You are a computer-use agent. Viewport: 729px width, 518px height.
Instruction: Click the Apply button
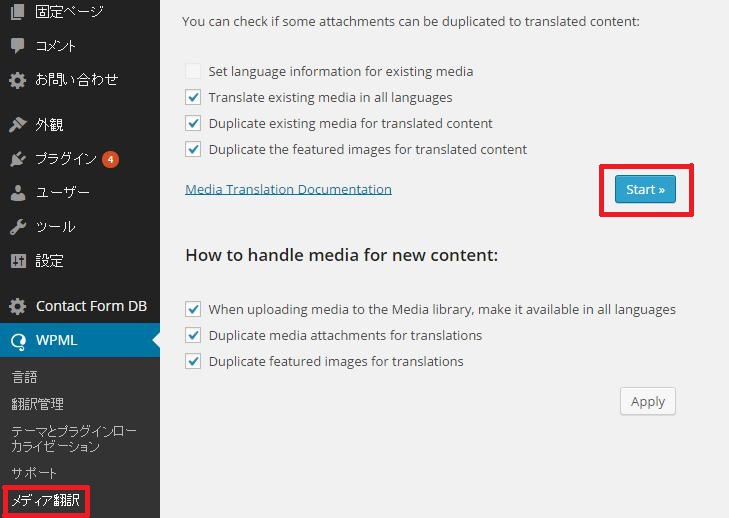648,401
